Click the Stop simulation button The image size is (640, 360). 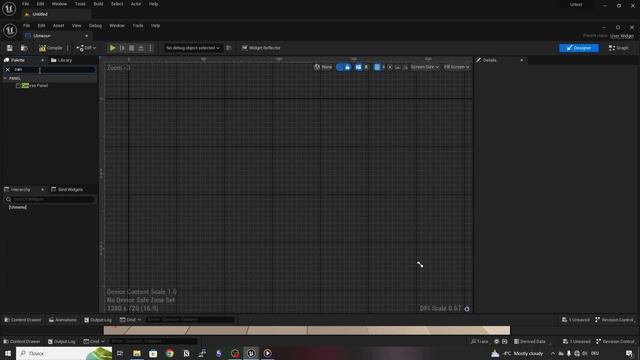click(x=131, y=48)
